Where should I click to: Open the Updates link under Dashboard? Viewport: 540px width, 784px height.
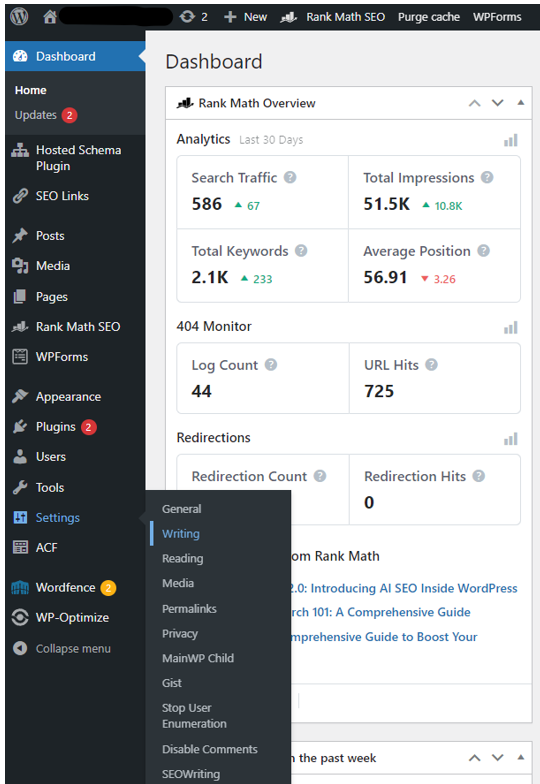point(36,115)
